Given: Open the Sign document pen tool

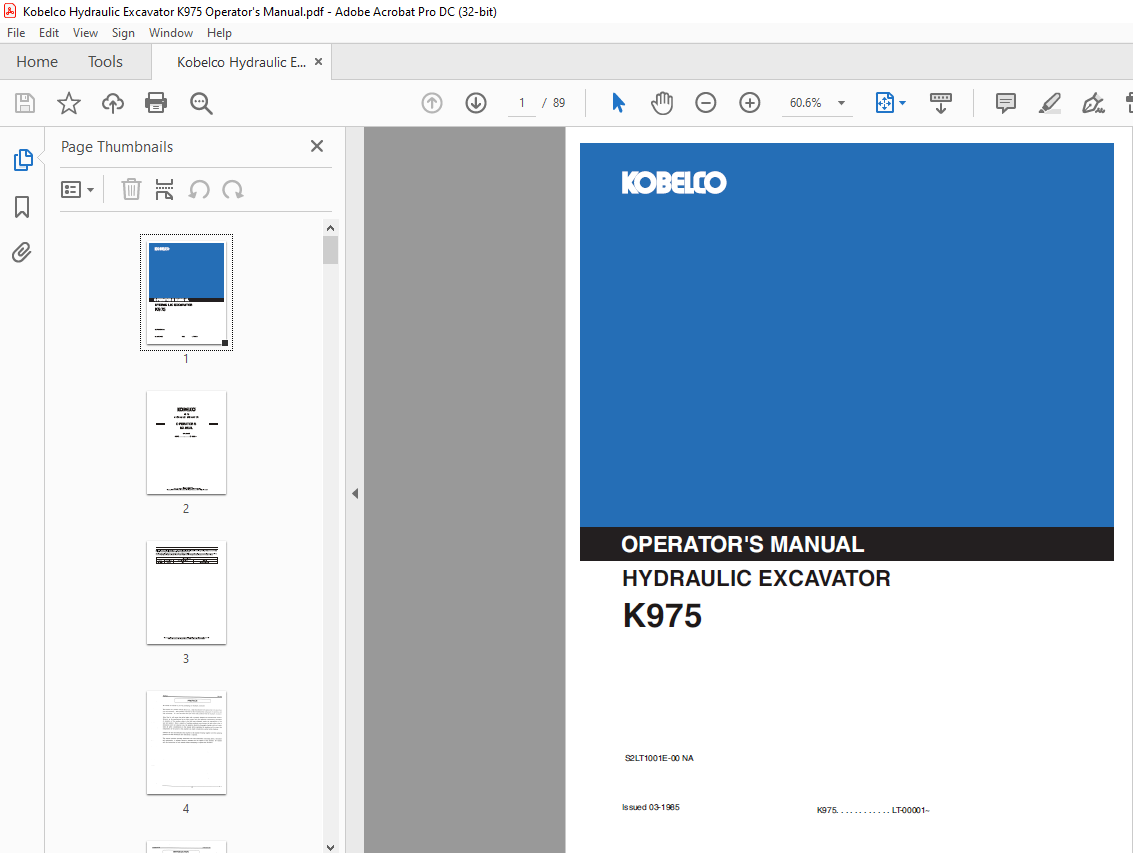Looking at the screenshot, I should [1093, 103].
